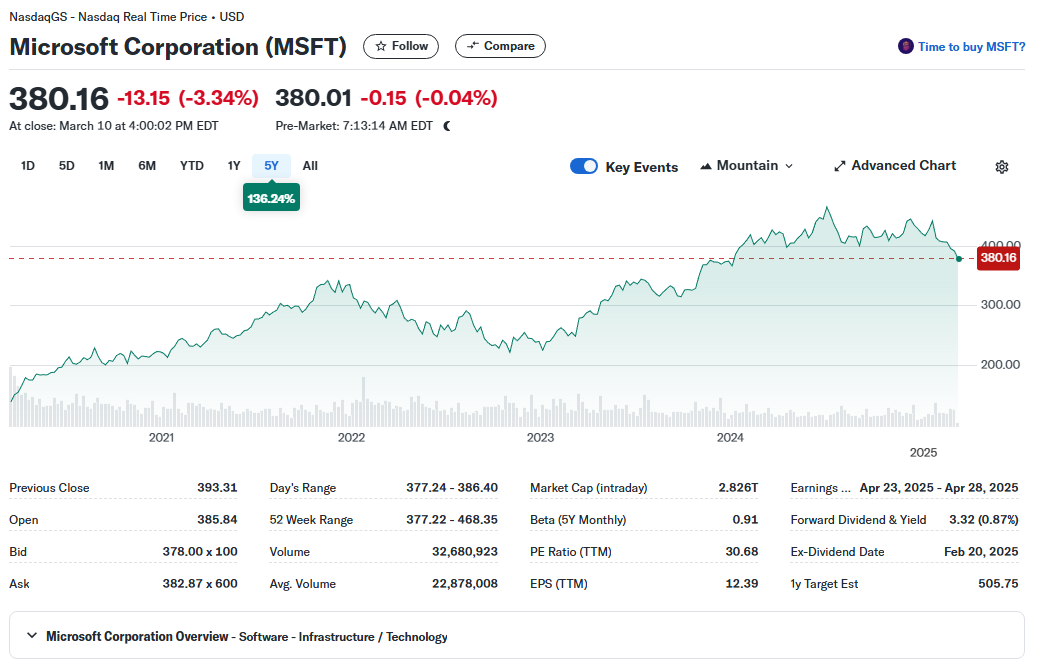Click the Ex-Dividend Date Feb 20, 2025

coord(981,552)
